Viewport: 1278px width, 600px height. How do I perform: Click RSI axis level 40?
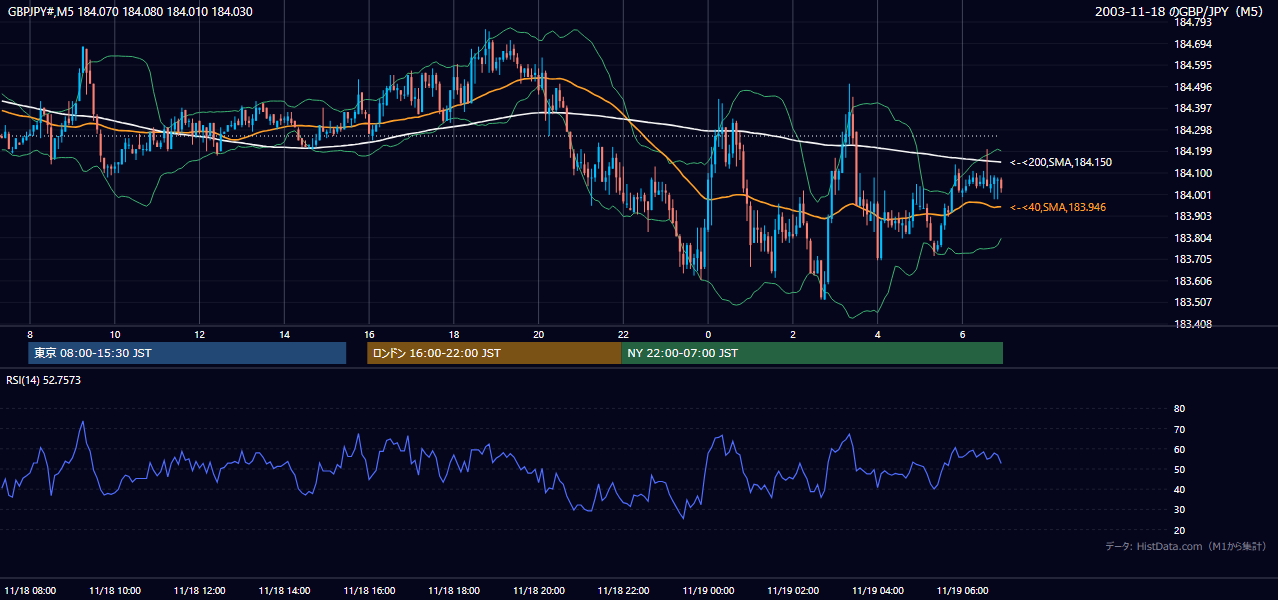[1179, 489]
